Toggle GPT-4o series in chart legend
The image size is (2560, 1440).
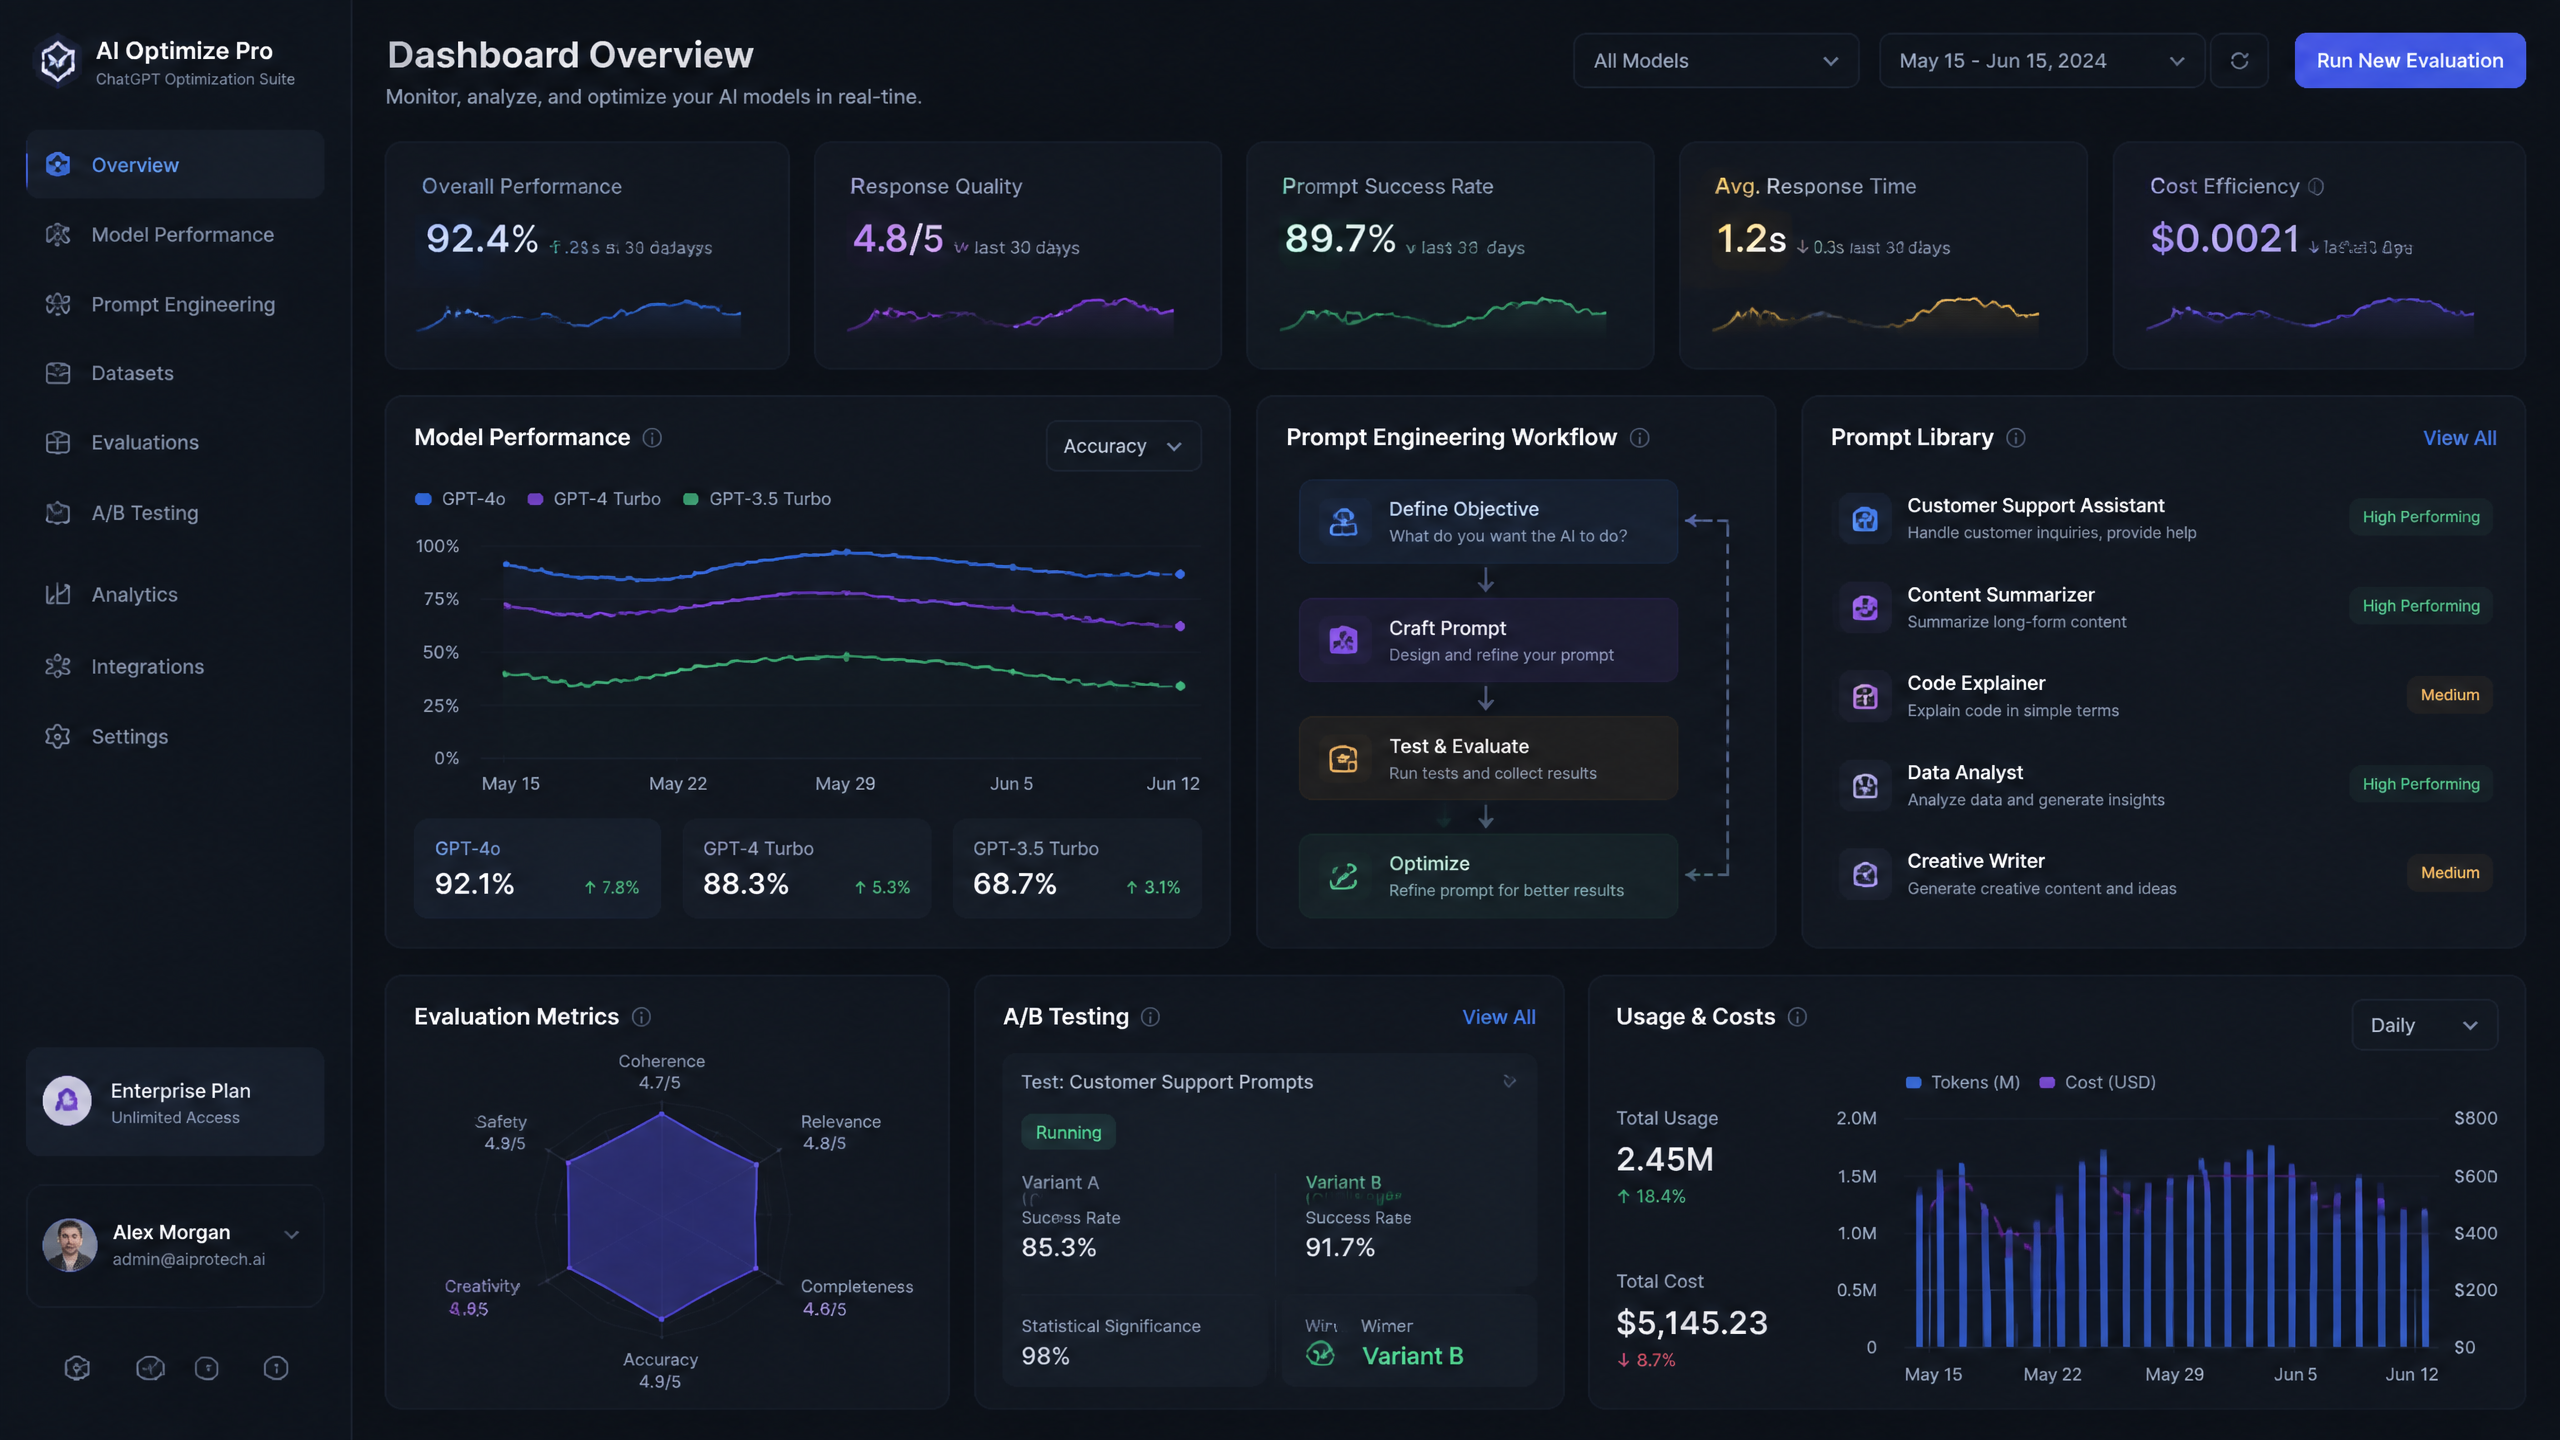tap(460, 499)
